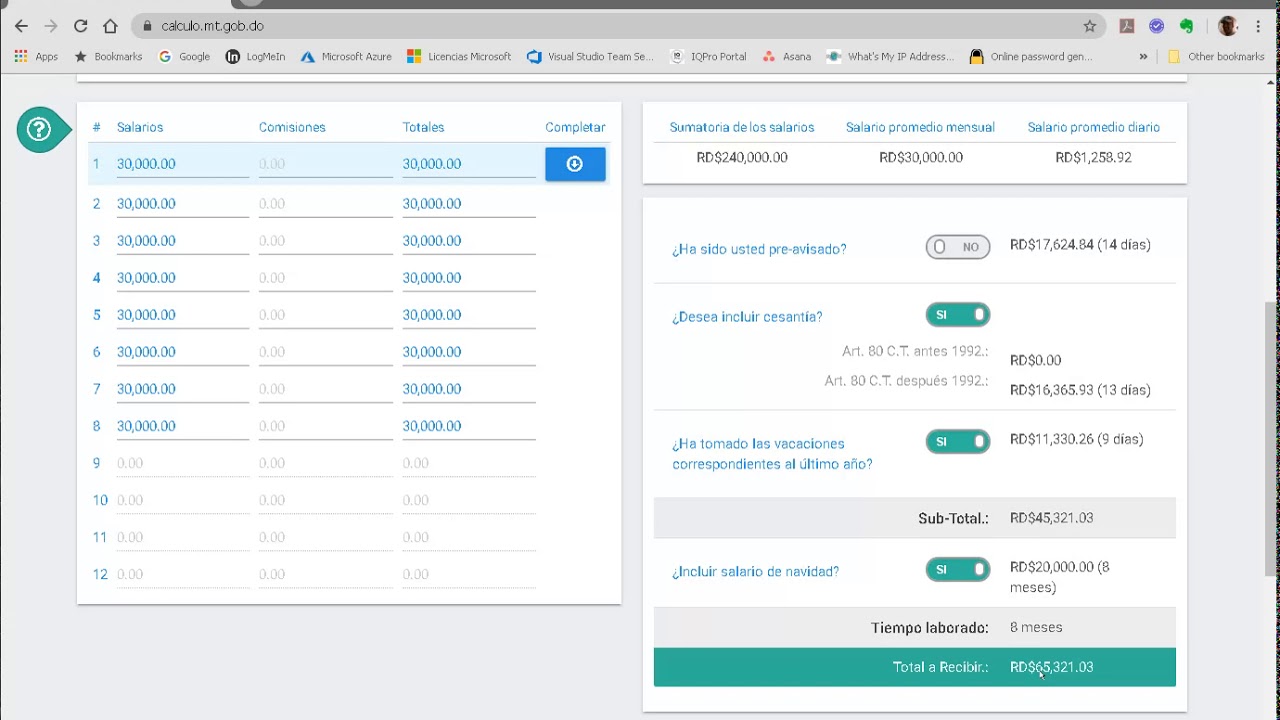Click Sub-Total RD$45,321.03 value
1280x720 pixels.
pyautogui.click(x=1051, y=518)
